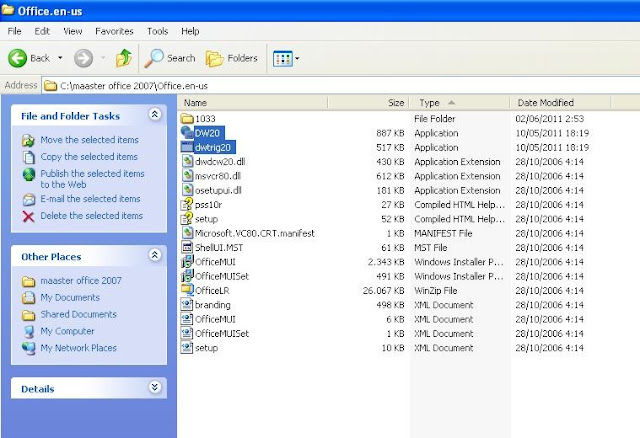
Task: Click Move the selected items
Action: tap(89, 140)
